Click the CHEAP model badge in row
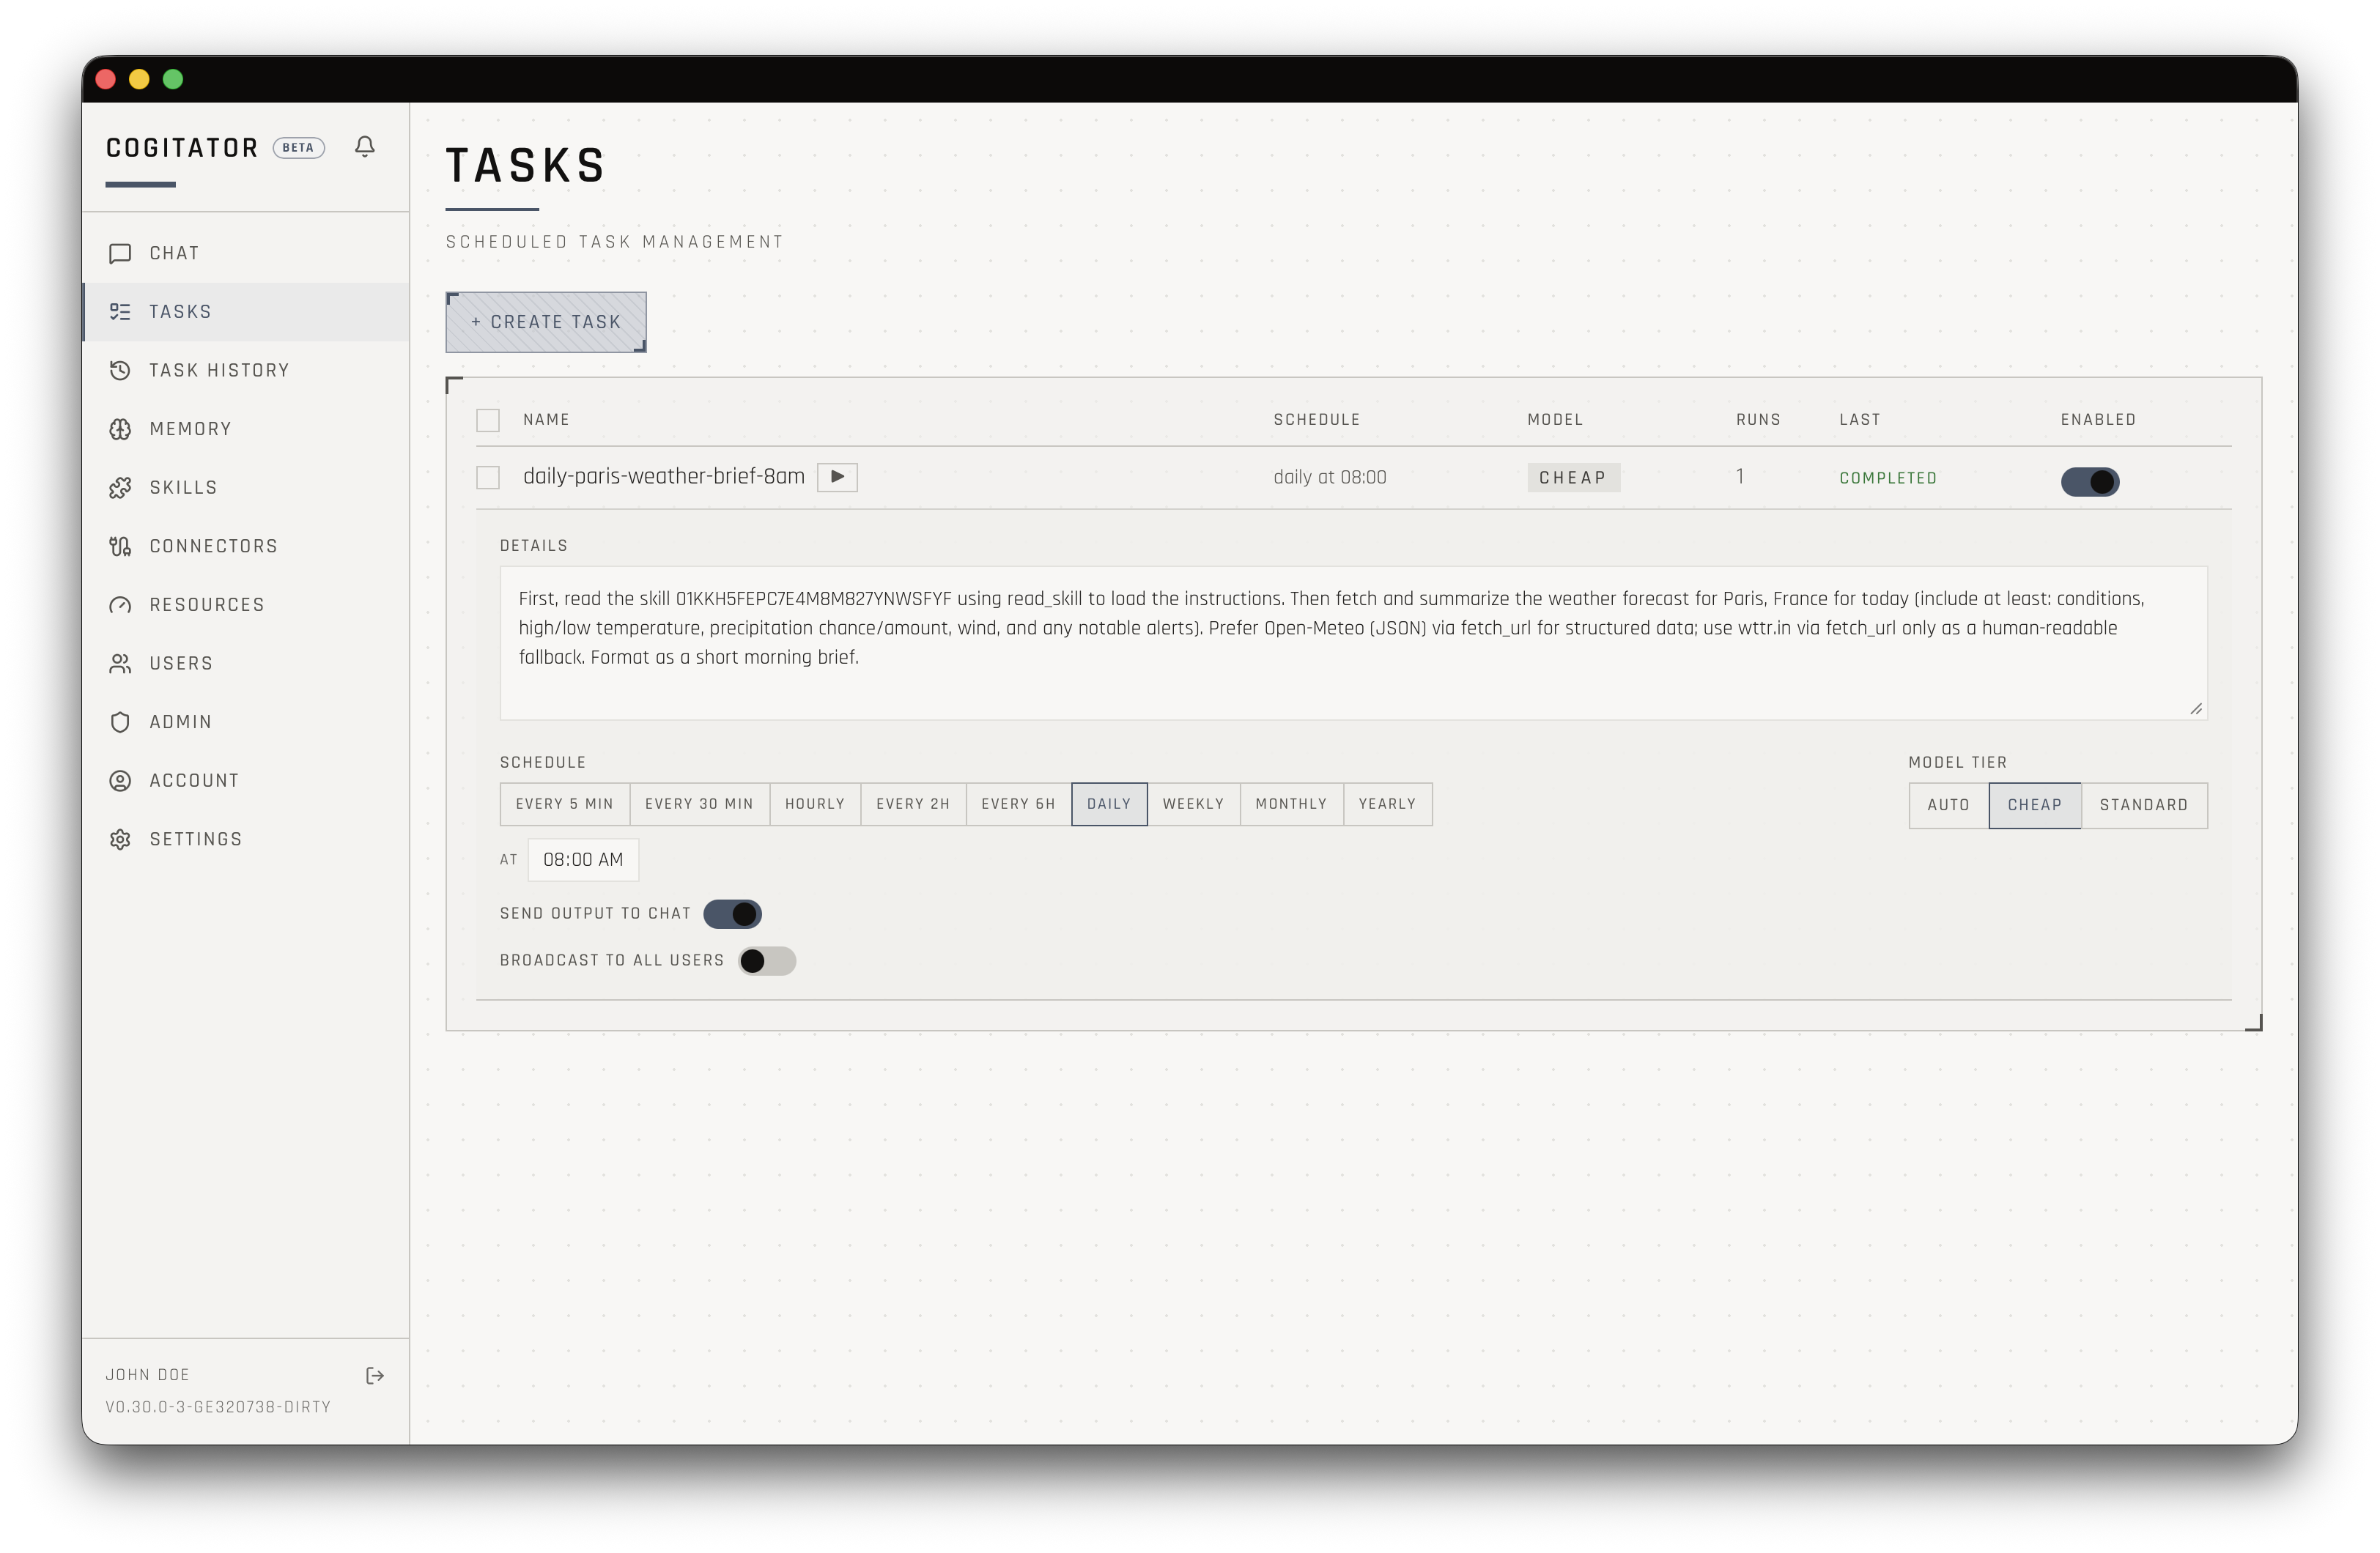 point(1573,478)
